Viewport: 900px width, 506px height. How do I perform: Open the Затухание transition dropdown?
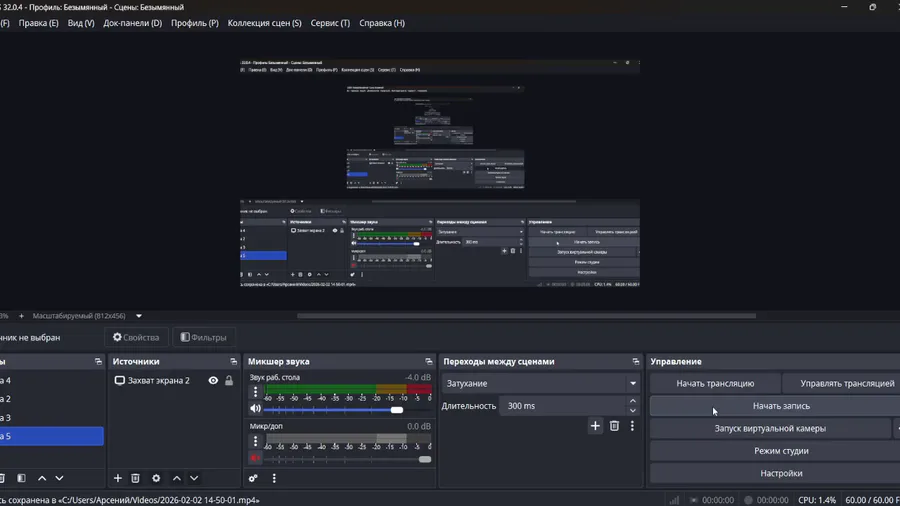540,383
